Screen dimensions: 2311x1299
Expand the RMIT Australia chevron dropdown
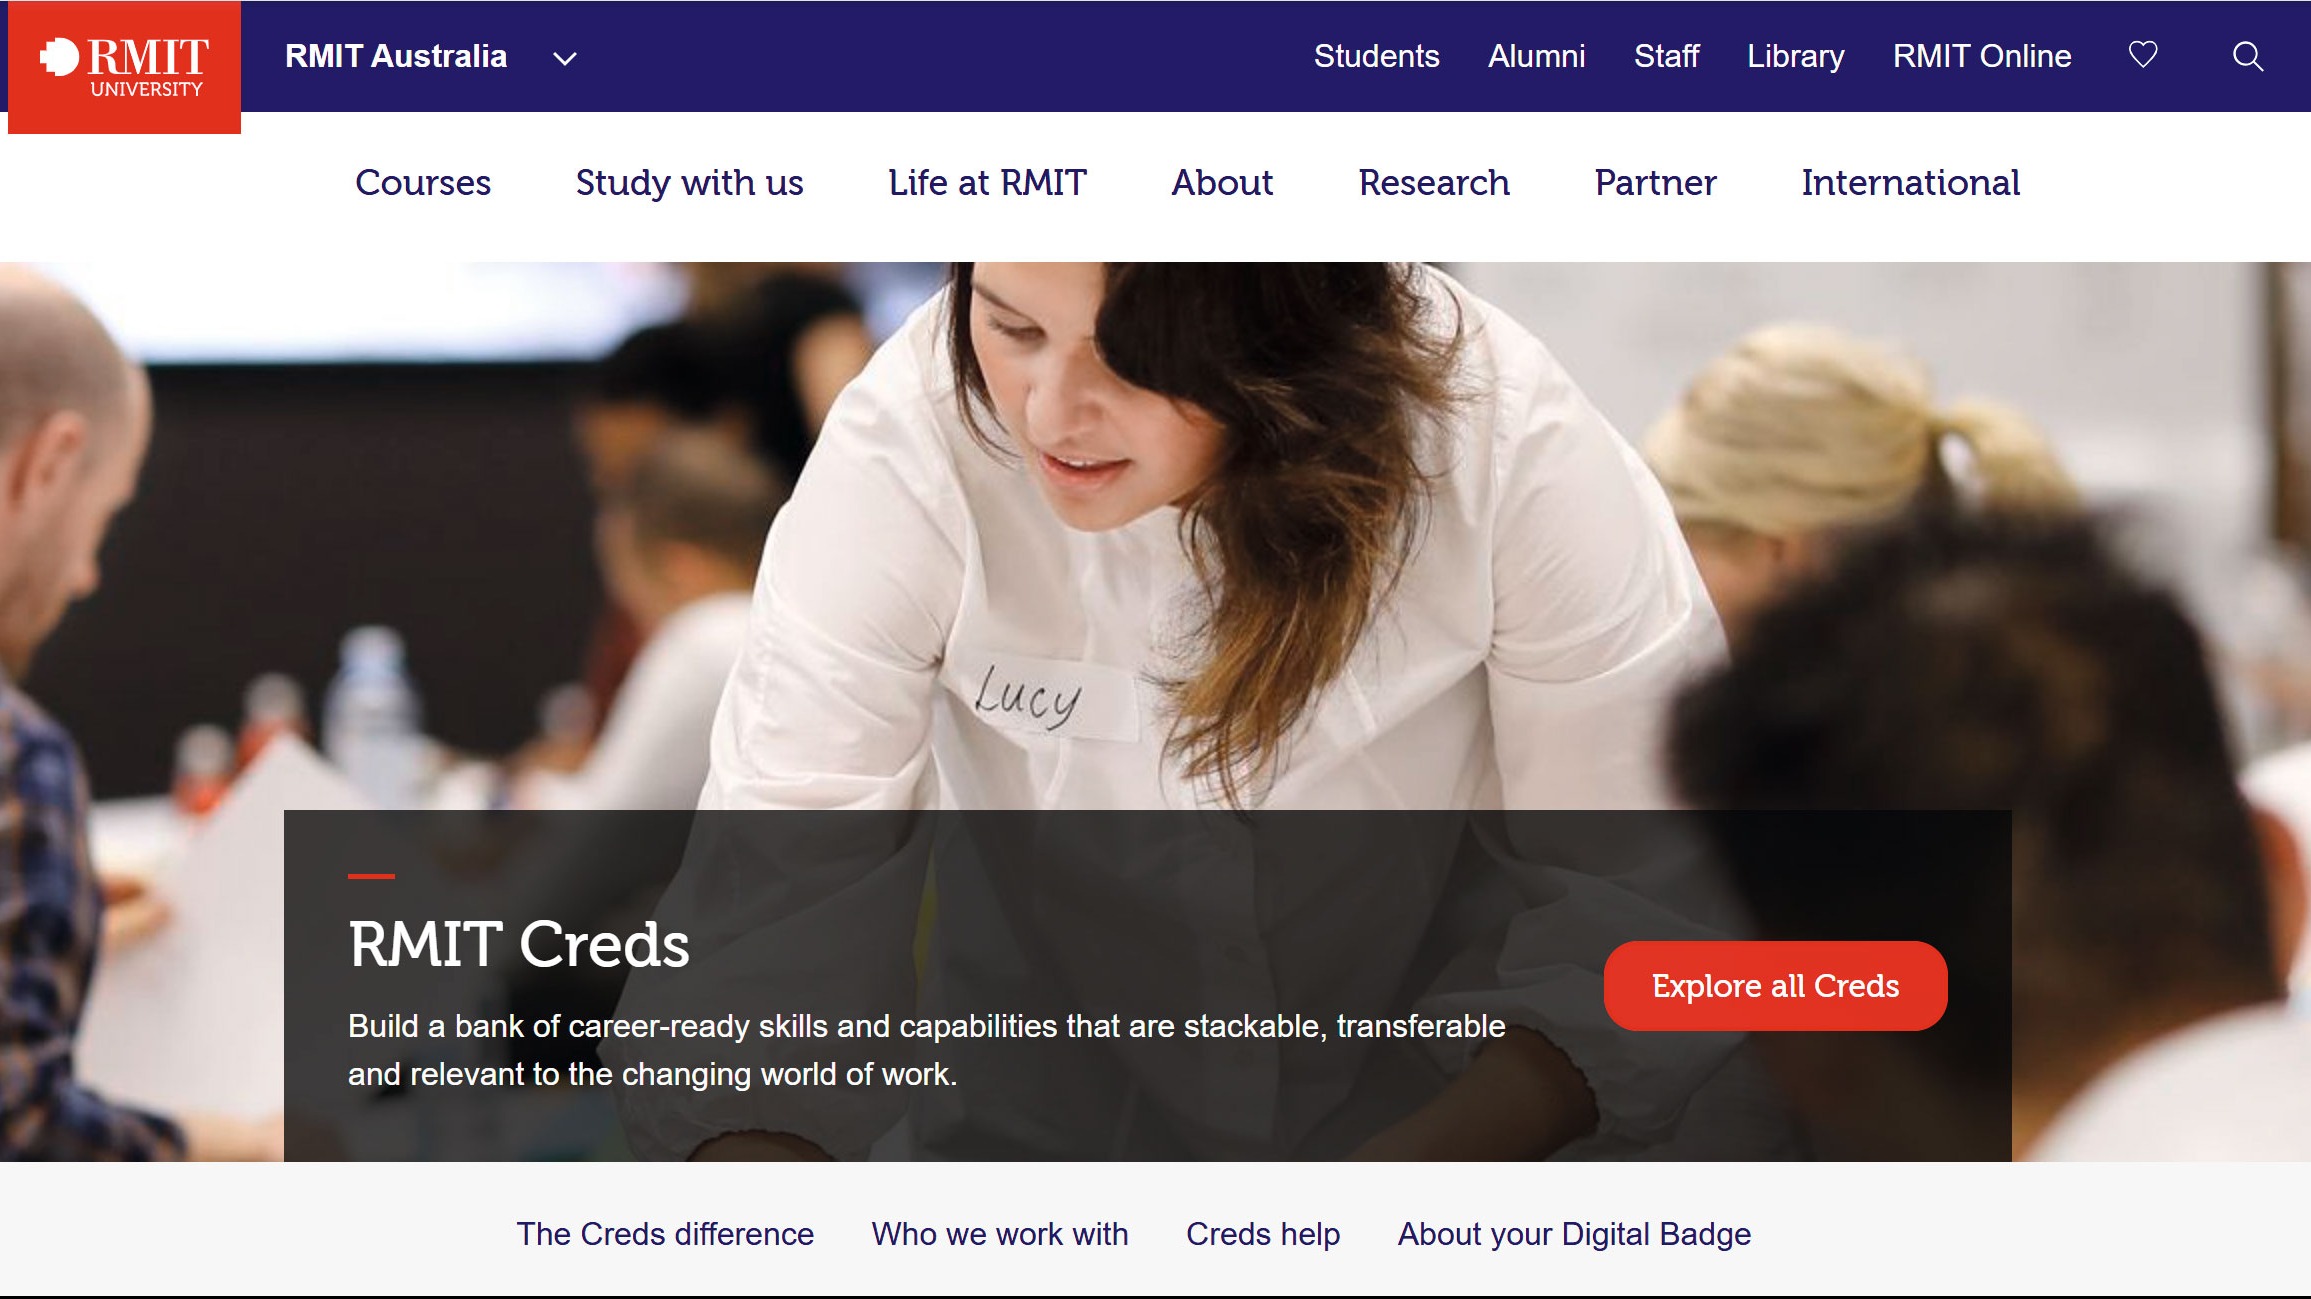pos(565,58)
